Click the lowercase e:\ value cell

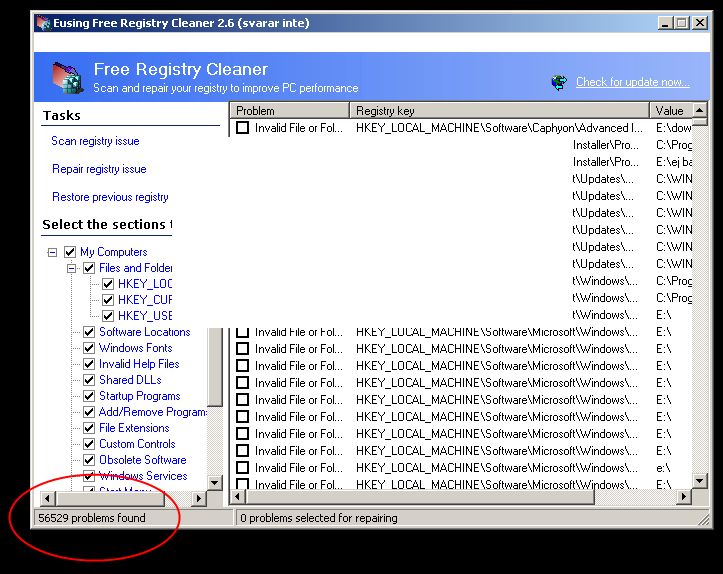[x=663, y=468]
